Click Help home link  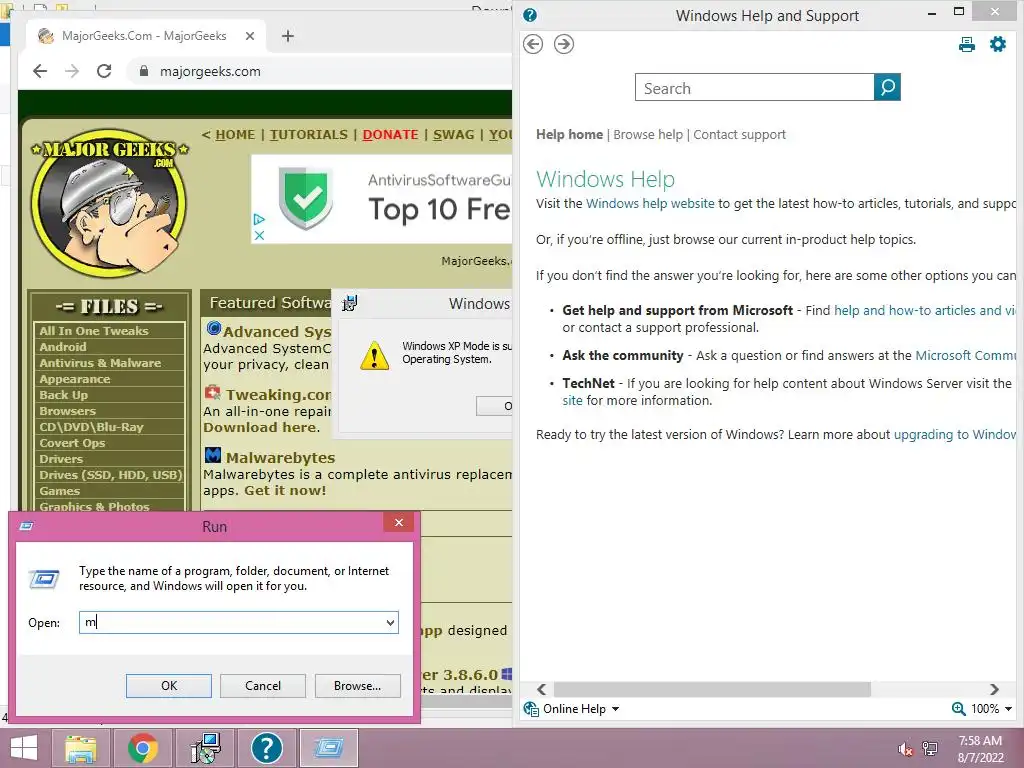point(569,135)
